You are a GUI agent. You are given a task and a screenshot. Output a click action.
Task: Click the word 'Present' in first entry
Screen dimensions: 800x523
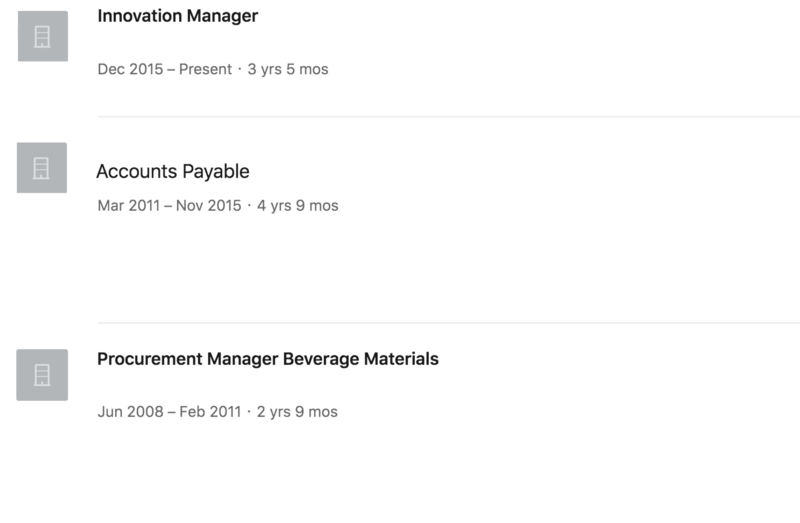pos(205,70)
